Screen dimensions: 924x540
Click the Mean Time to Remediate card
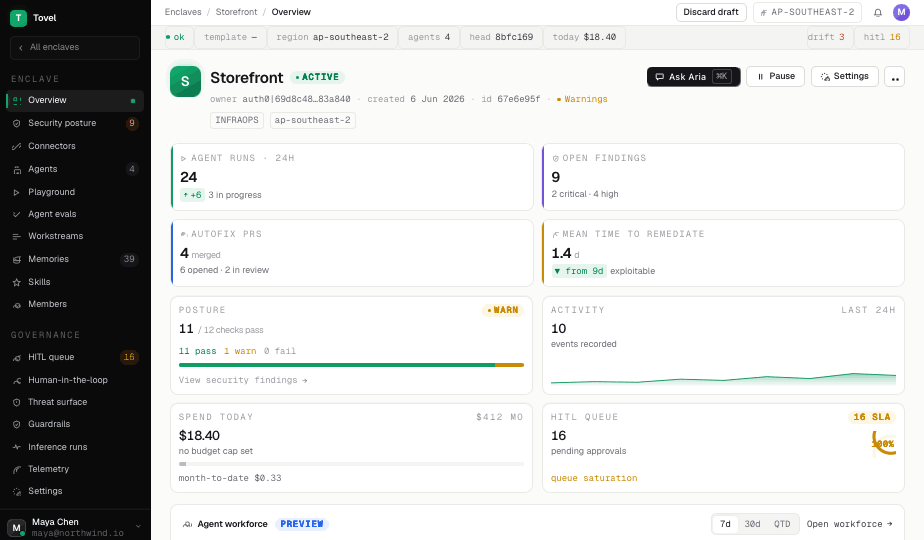723,253
